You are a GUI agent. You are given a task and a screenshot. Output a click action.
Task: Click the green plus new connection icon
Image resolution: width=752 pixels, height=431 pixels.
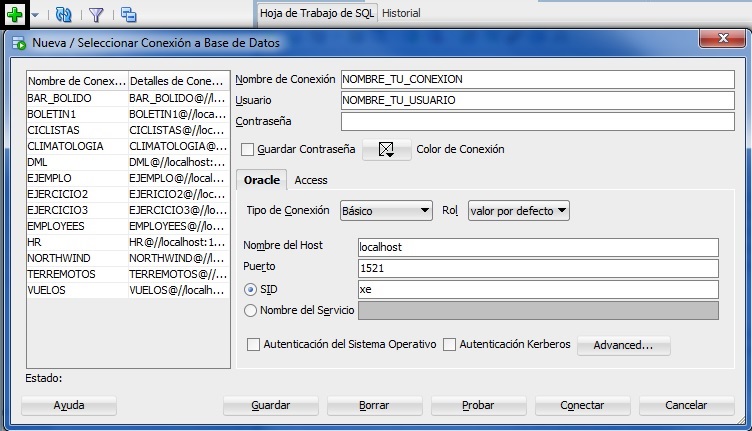(15, 15)
